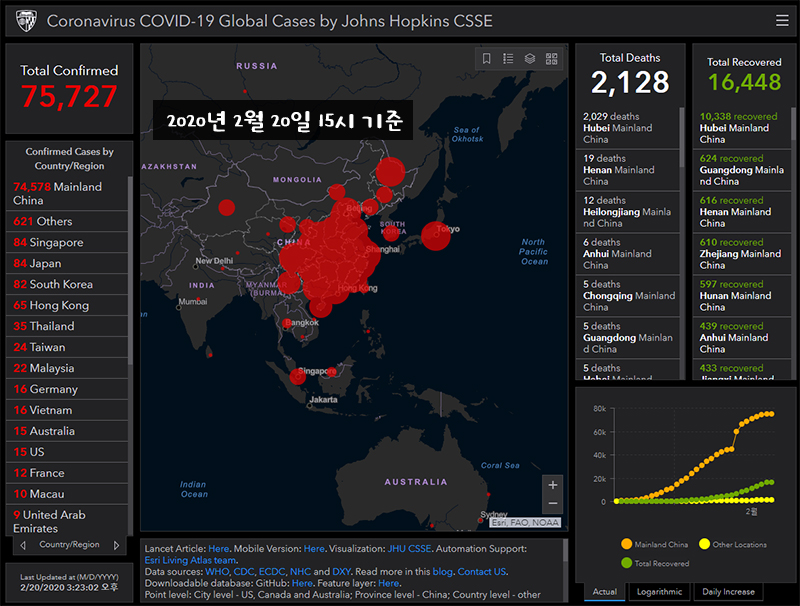Select the '9 United Arab Emirates' row
The image size is (800, 606).
pos(67,521)
